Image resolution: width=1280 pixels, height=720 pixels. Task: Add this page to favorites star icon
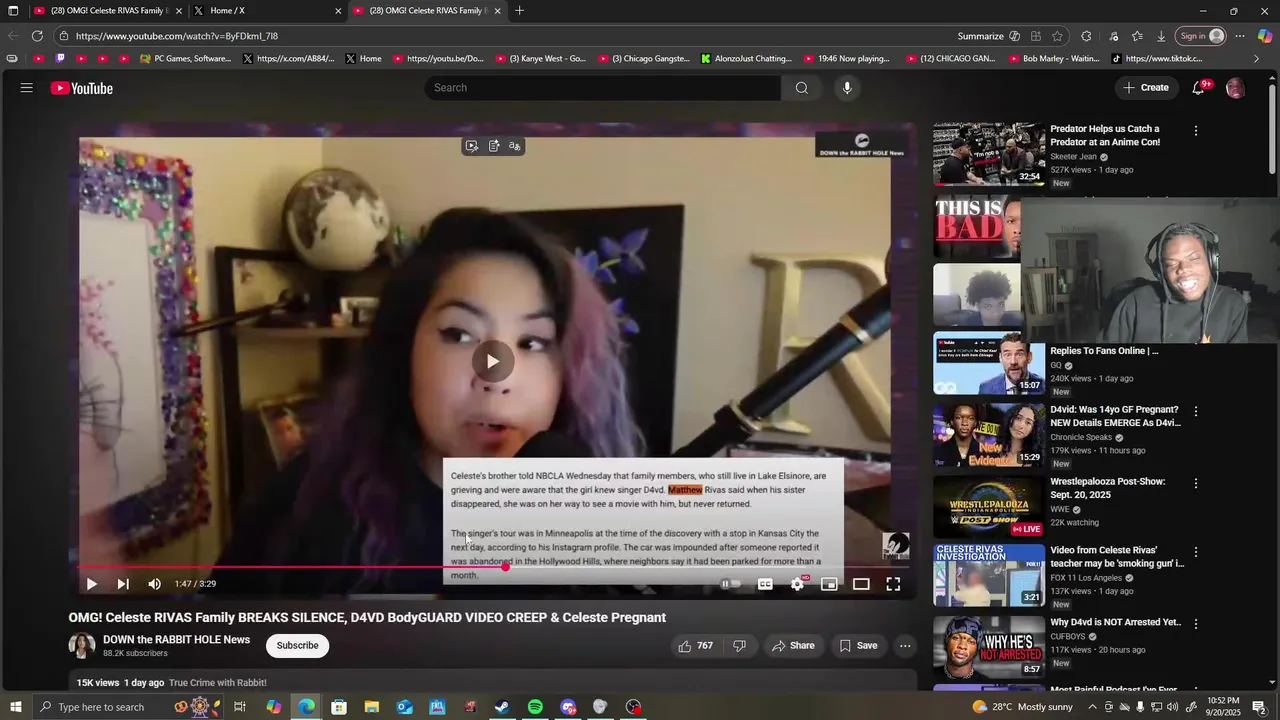coord(1057,36)
